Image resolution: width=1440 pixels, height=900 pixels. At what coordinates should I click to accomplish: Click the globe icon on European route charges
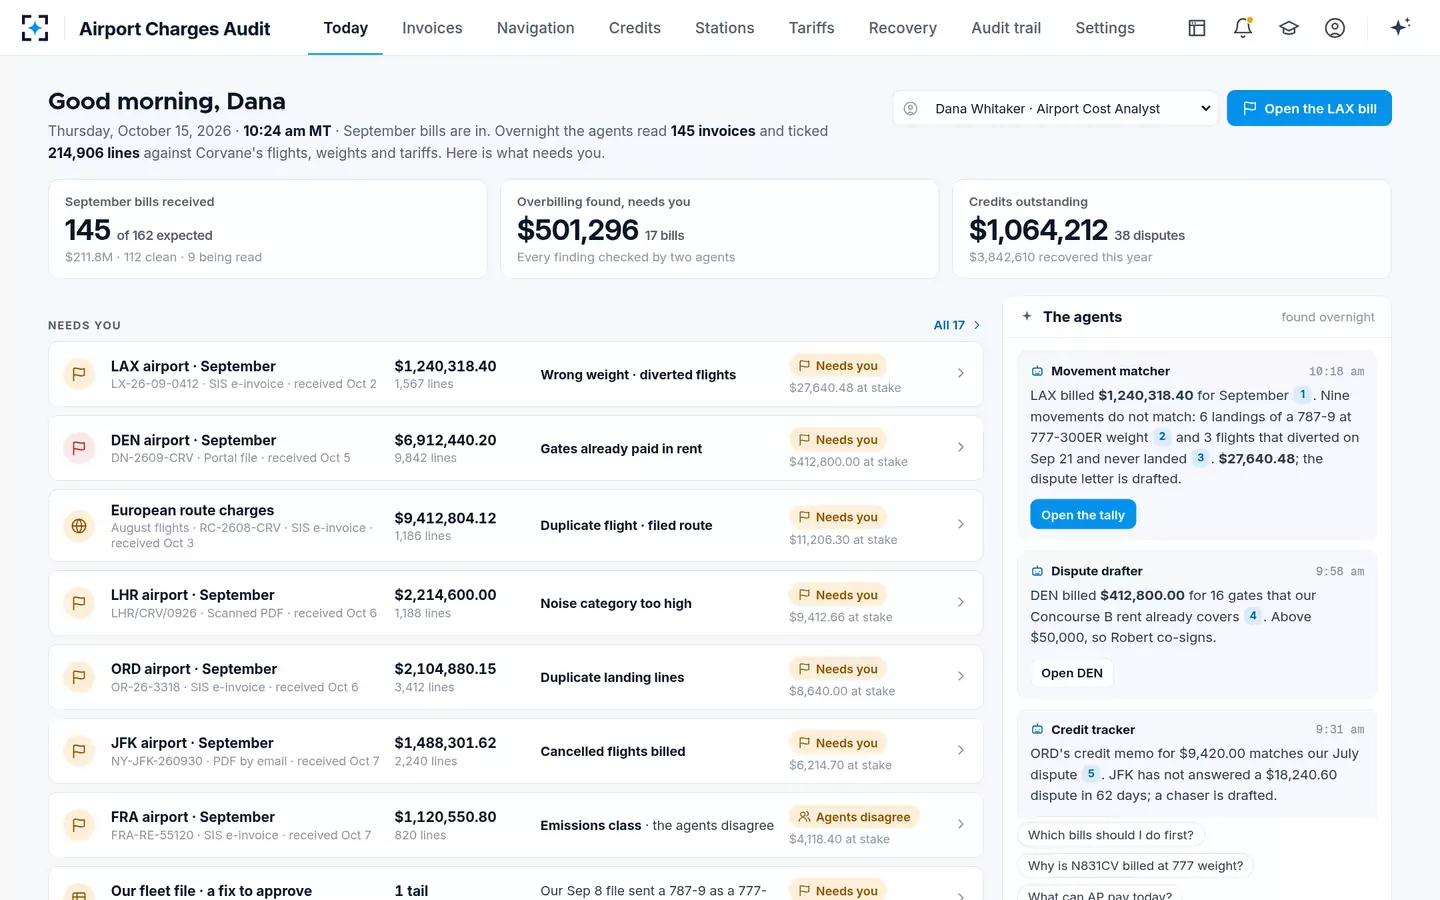pyautogui.click(x=79, y=526)
